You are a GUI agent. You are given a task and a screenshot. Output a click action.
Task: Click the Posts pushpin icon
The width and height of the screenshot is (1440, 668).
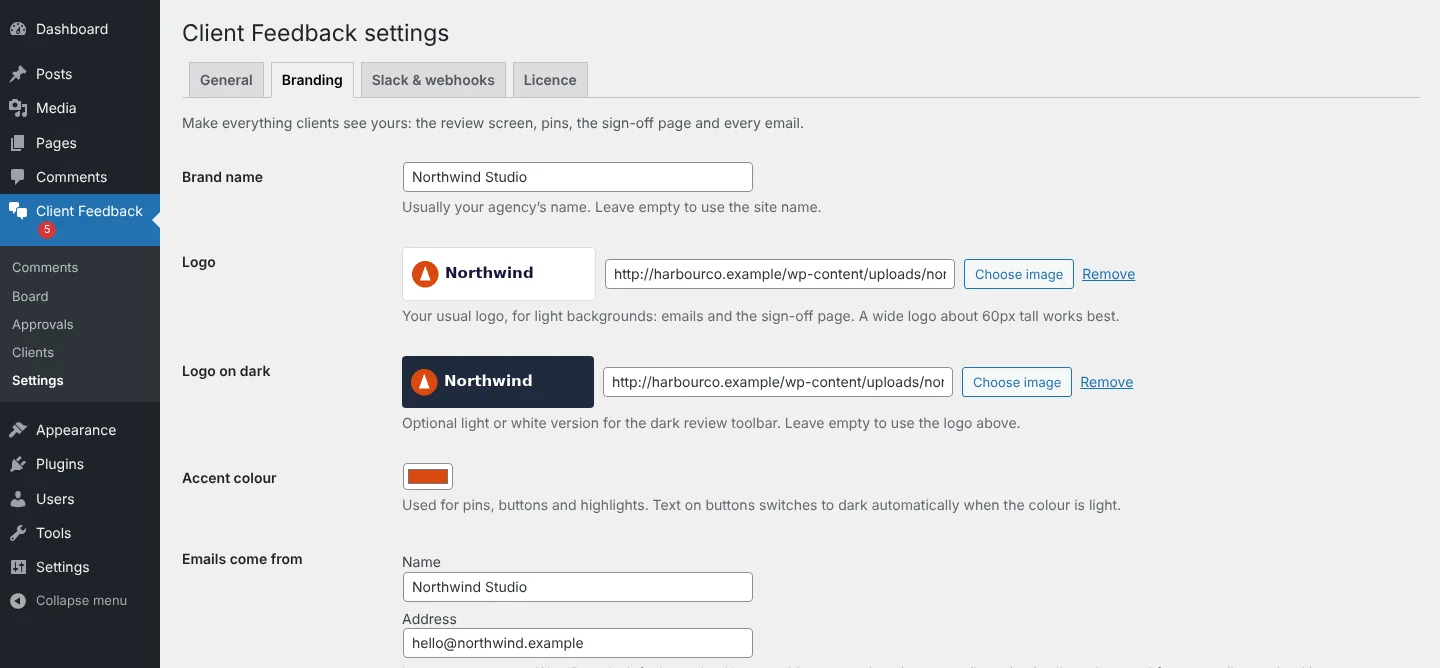18,74
